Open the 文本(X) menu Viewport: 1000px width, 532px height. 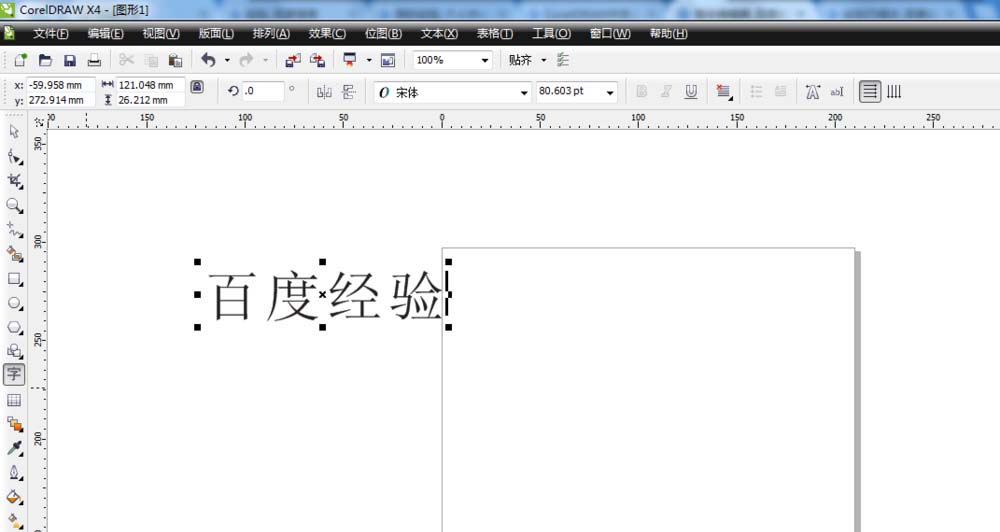(x=439, y=34)
